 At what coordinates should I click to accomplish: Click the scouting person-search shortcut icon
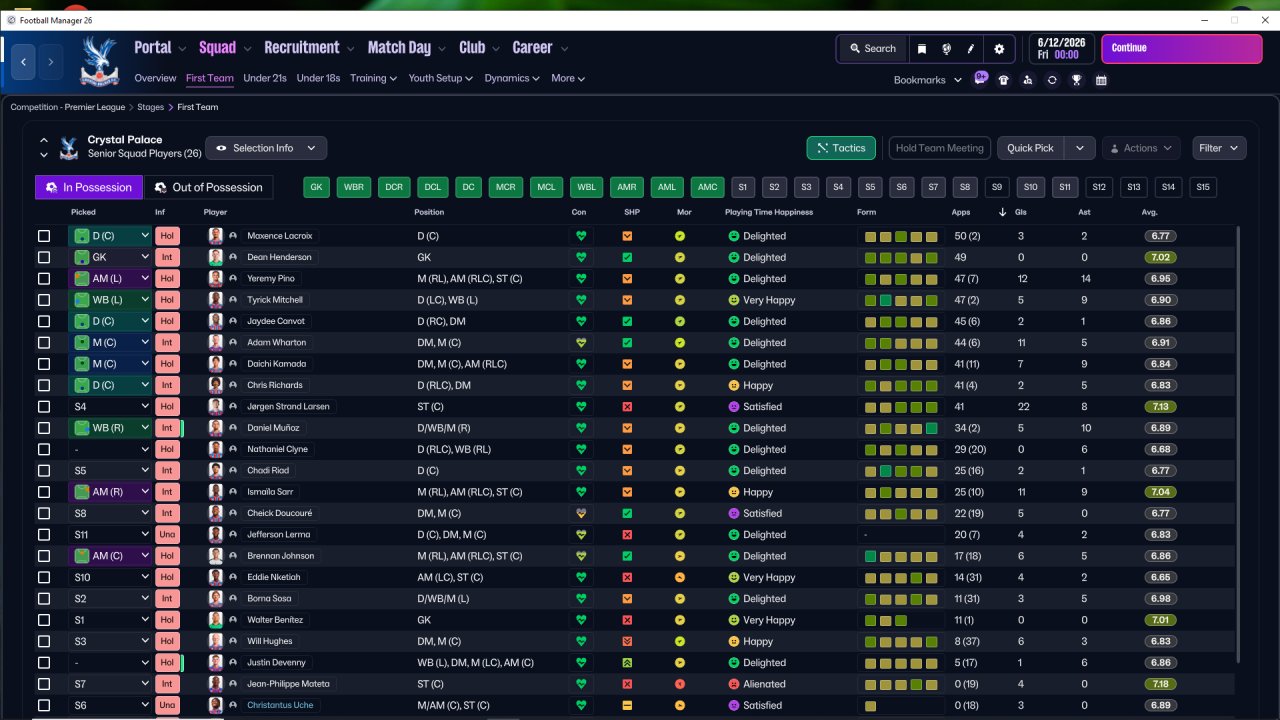(1028, 80)
